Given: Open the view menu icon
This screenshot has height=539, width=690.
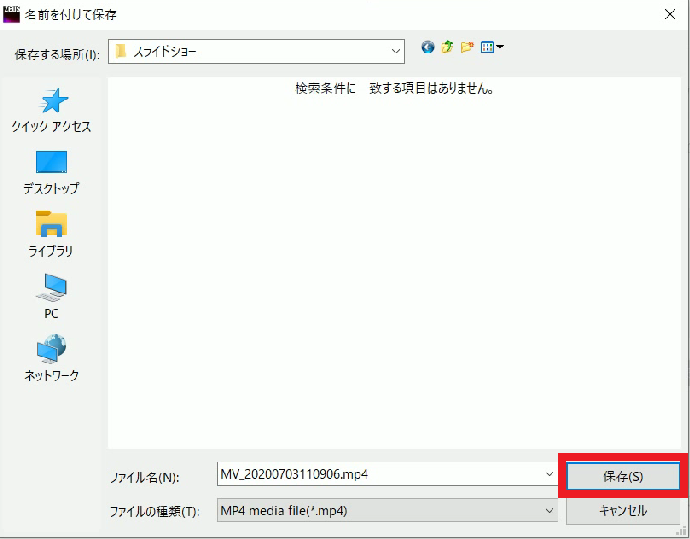Looking at the screenshot, I should click(x=492, y=47).
